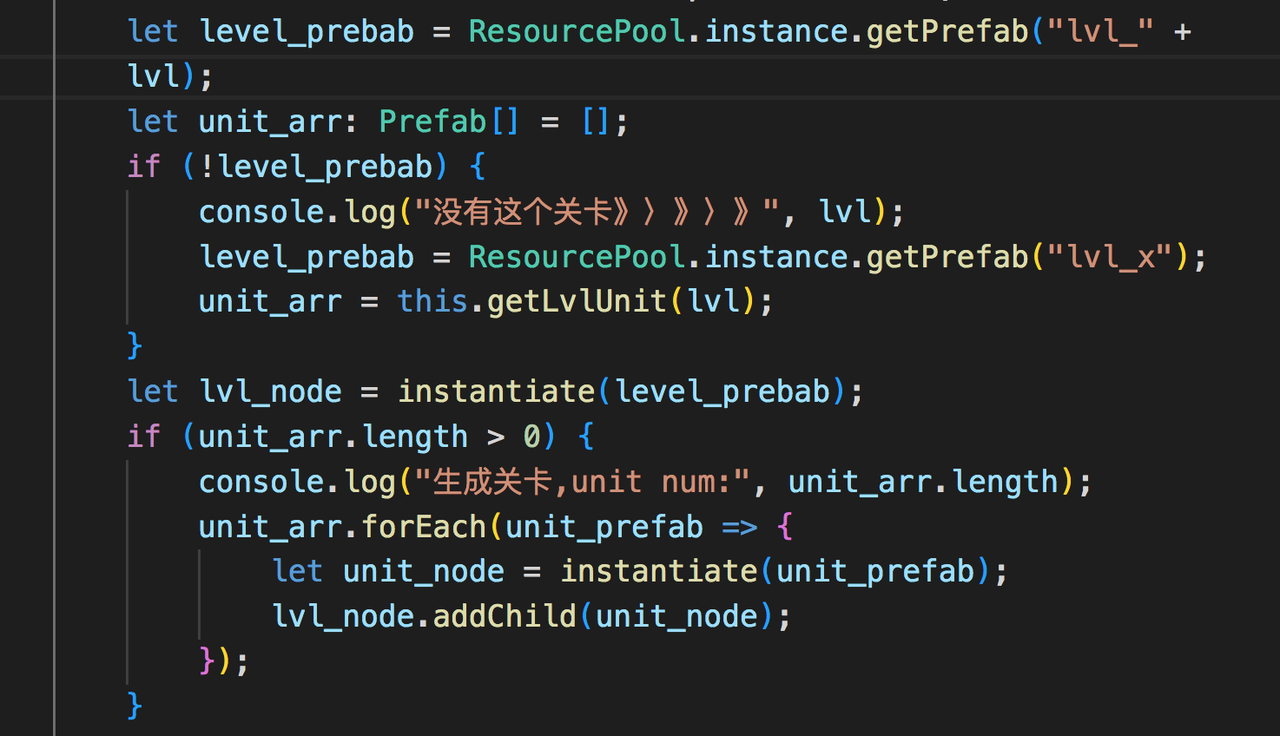
Task: Place cursor on wrapped "lvl);" continuation line
Action: (x=171, y=77)
